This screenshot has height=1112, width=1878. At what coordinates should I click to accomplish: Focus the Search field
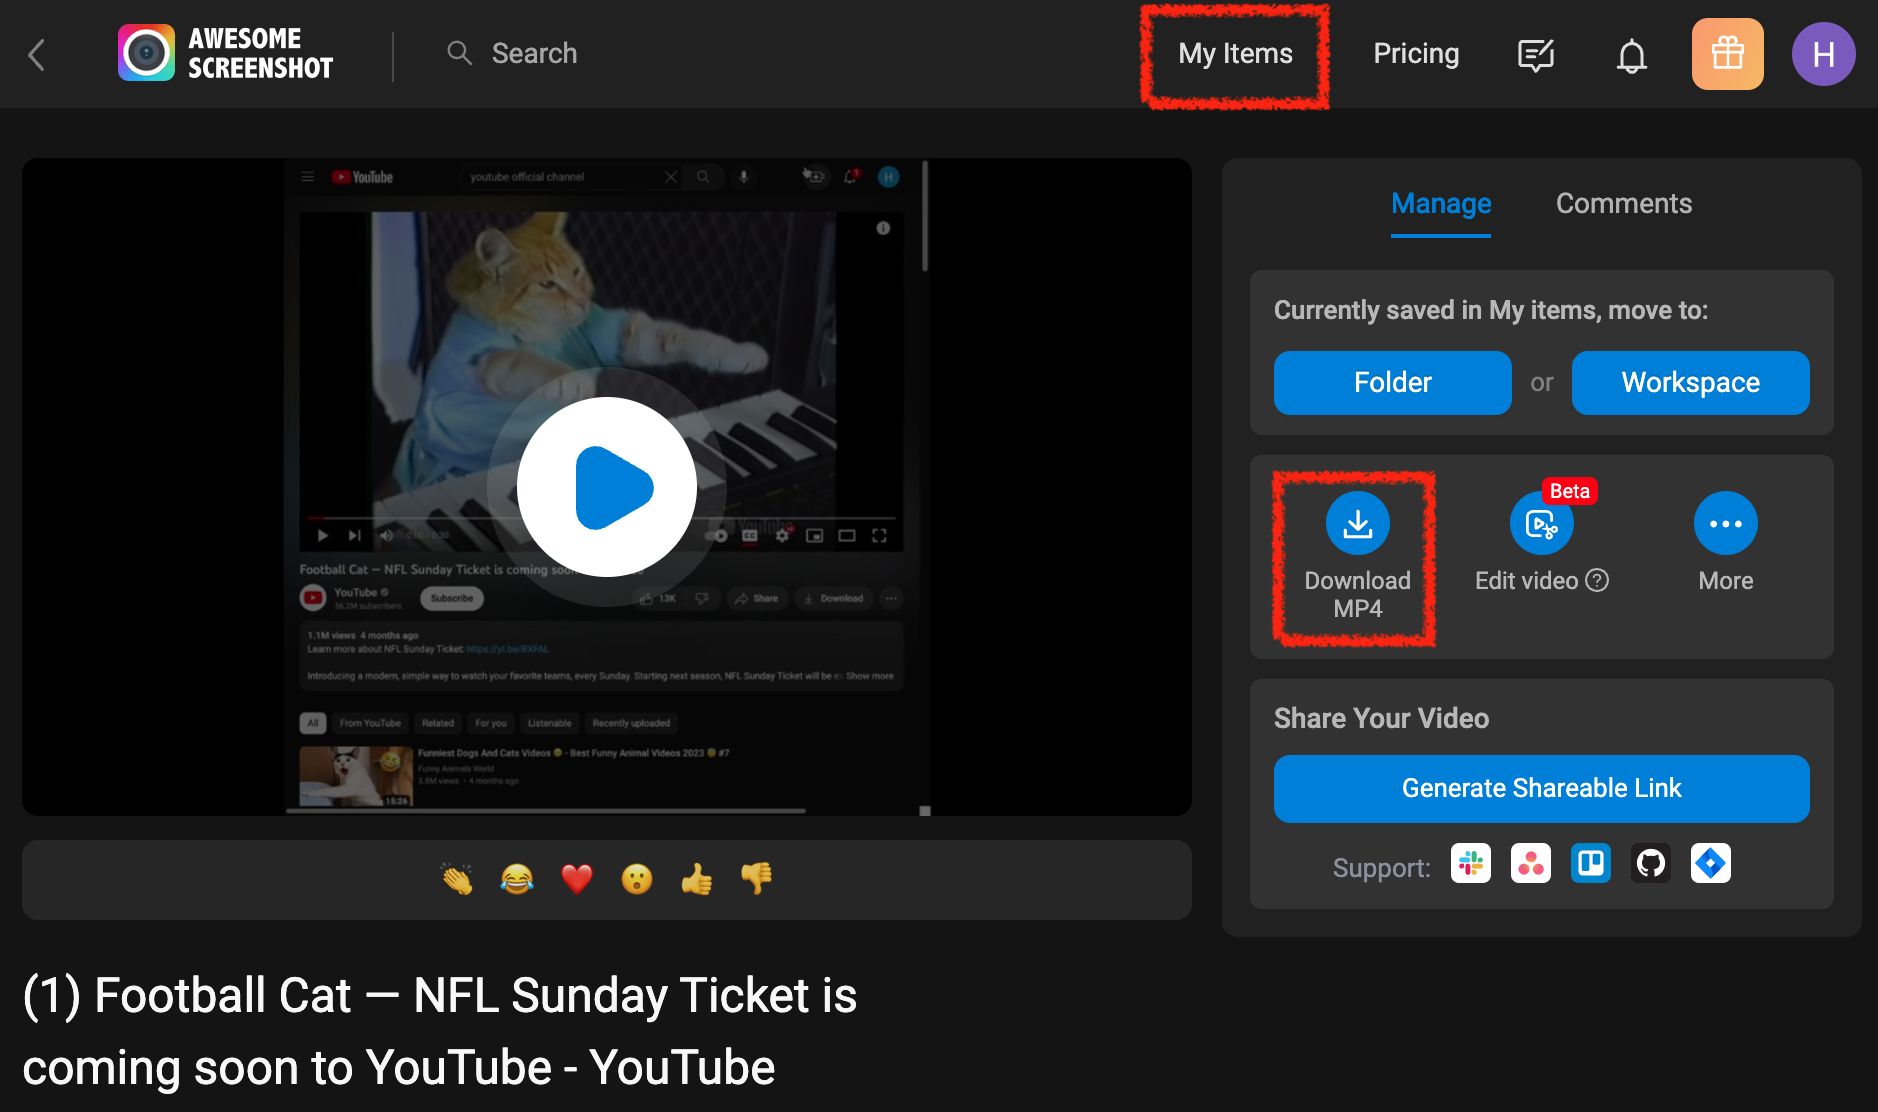coord(534,53)
